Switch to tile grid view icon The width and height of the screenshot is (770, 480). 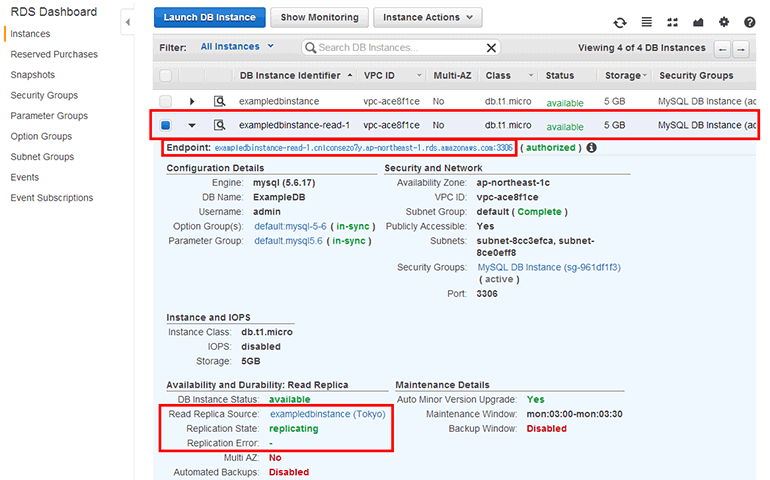point(672,22)
